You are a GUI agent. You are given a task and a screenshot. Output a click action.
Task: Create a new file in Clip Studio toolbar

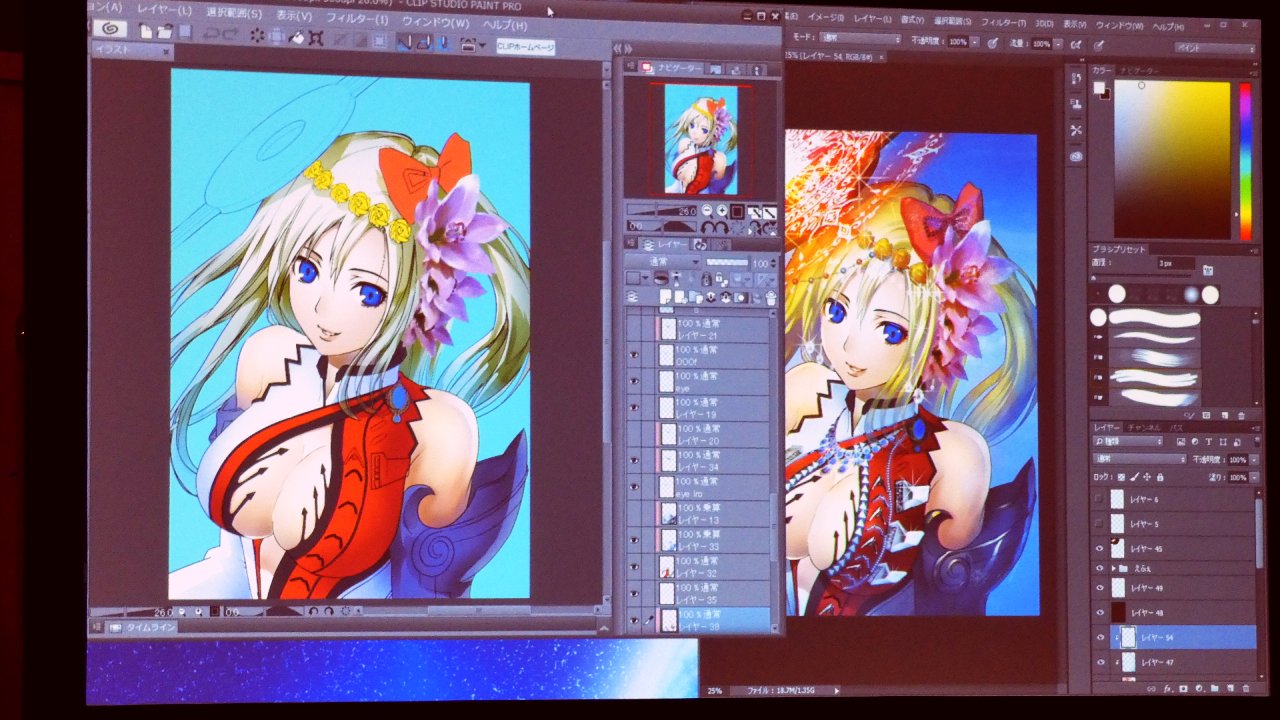147,32
